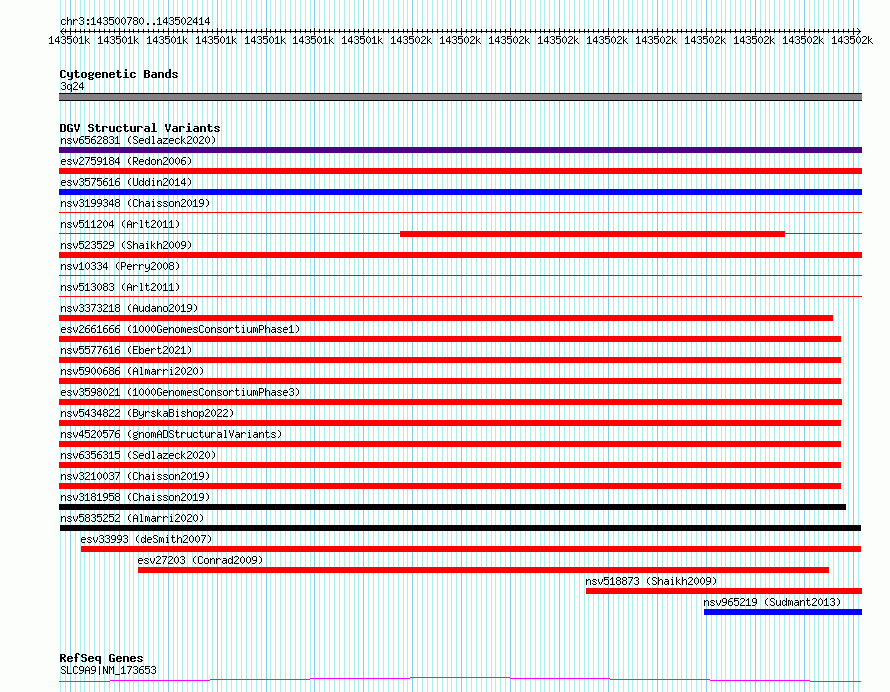Viewport: 890px width, 692px height.
Task: Click the chr3:143500780..143502414 region label
Action: (135, 21)
